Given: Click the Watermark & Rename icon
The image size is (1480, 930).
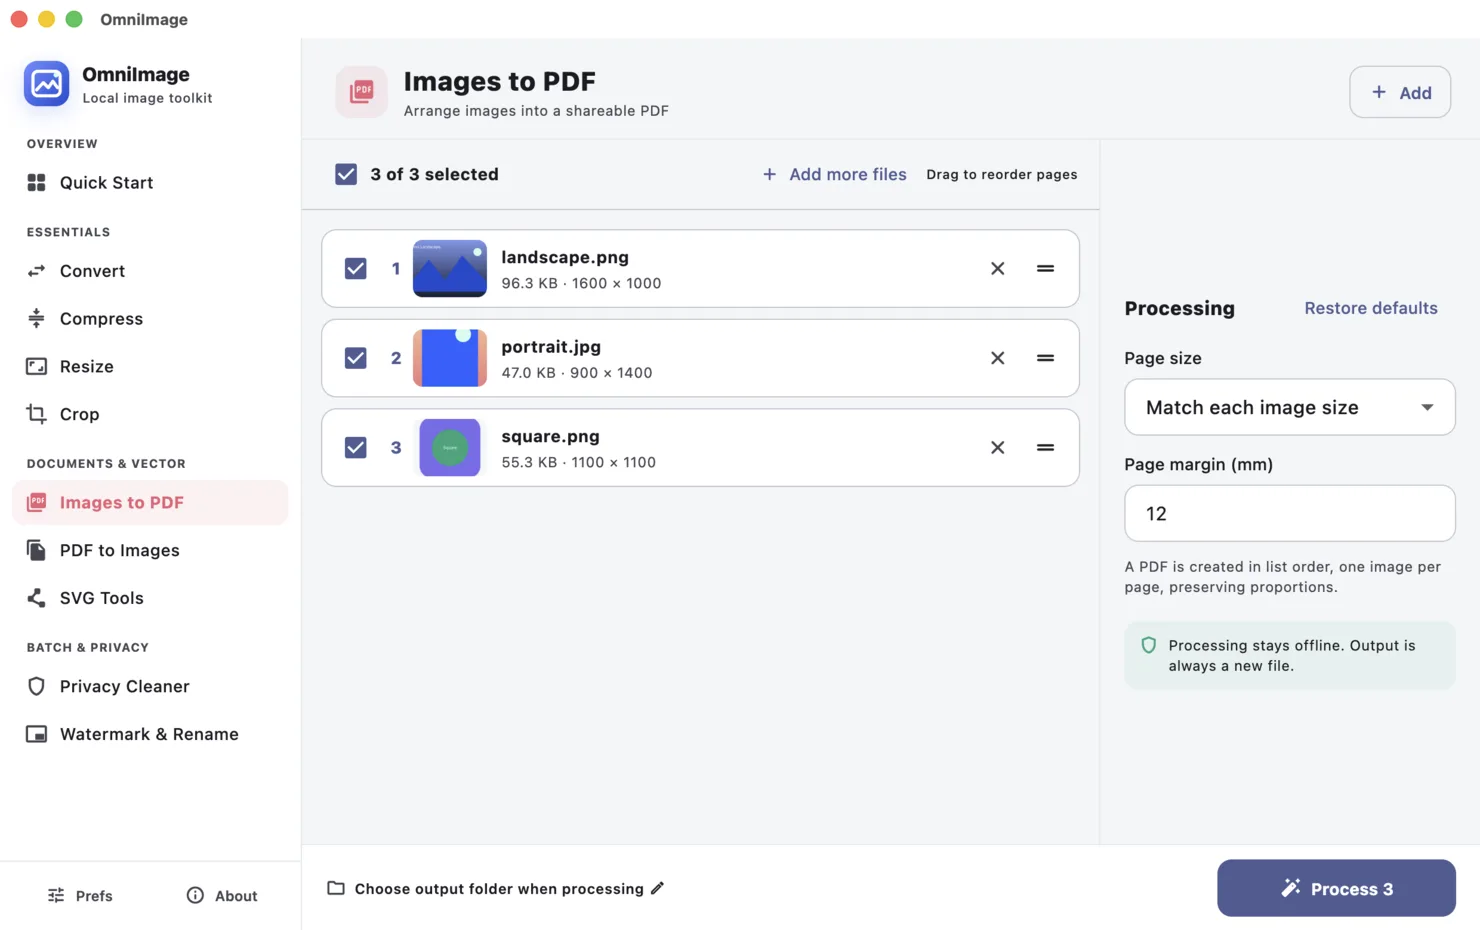Looking at the screenshot, I should (x=36, y=734).
